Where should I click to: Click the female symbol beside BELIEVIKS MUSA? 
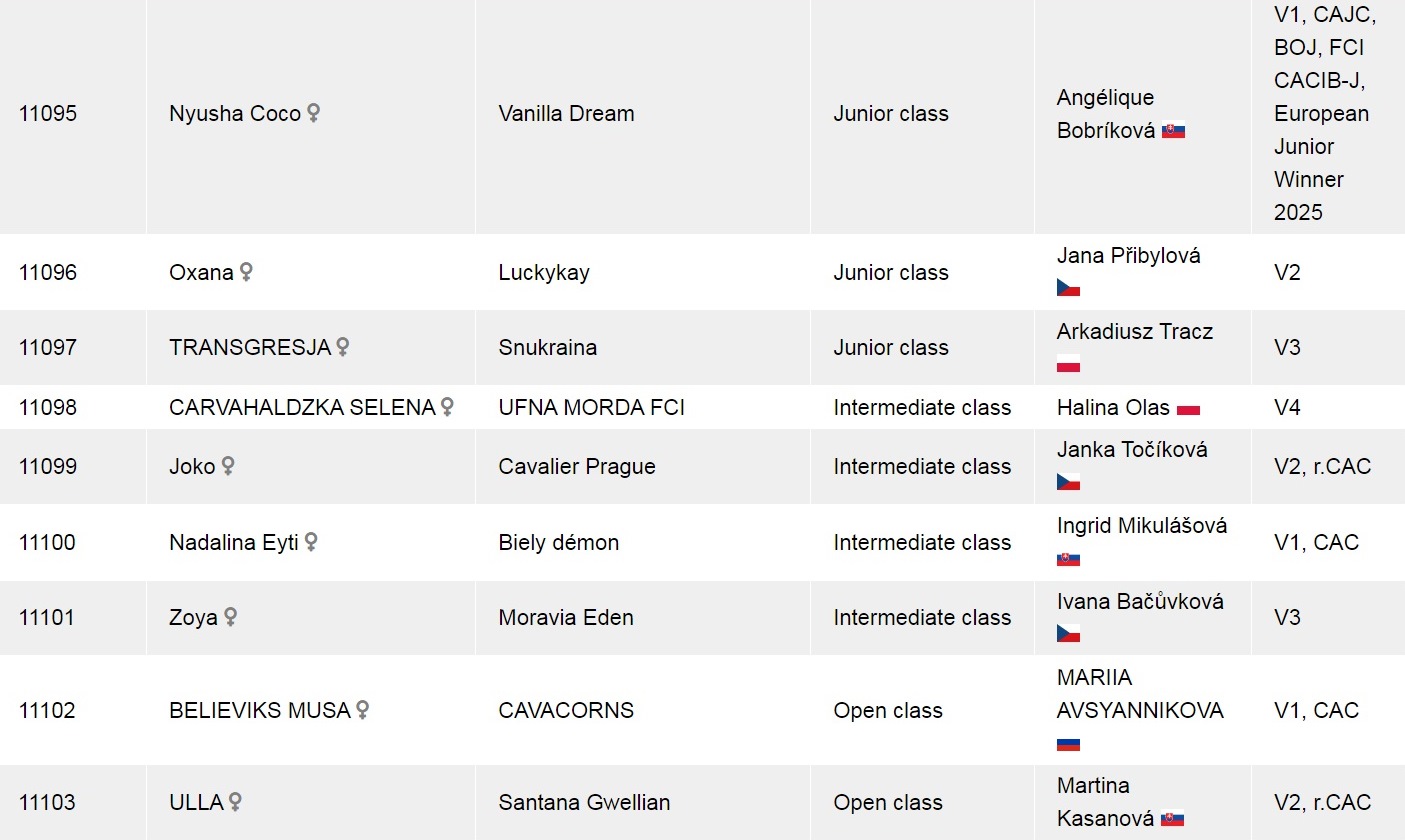pyautogui.click(x=363, y=710)
